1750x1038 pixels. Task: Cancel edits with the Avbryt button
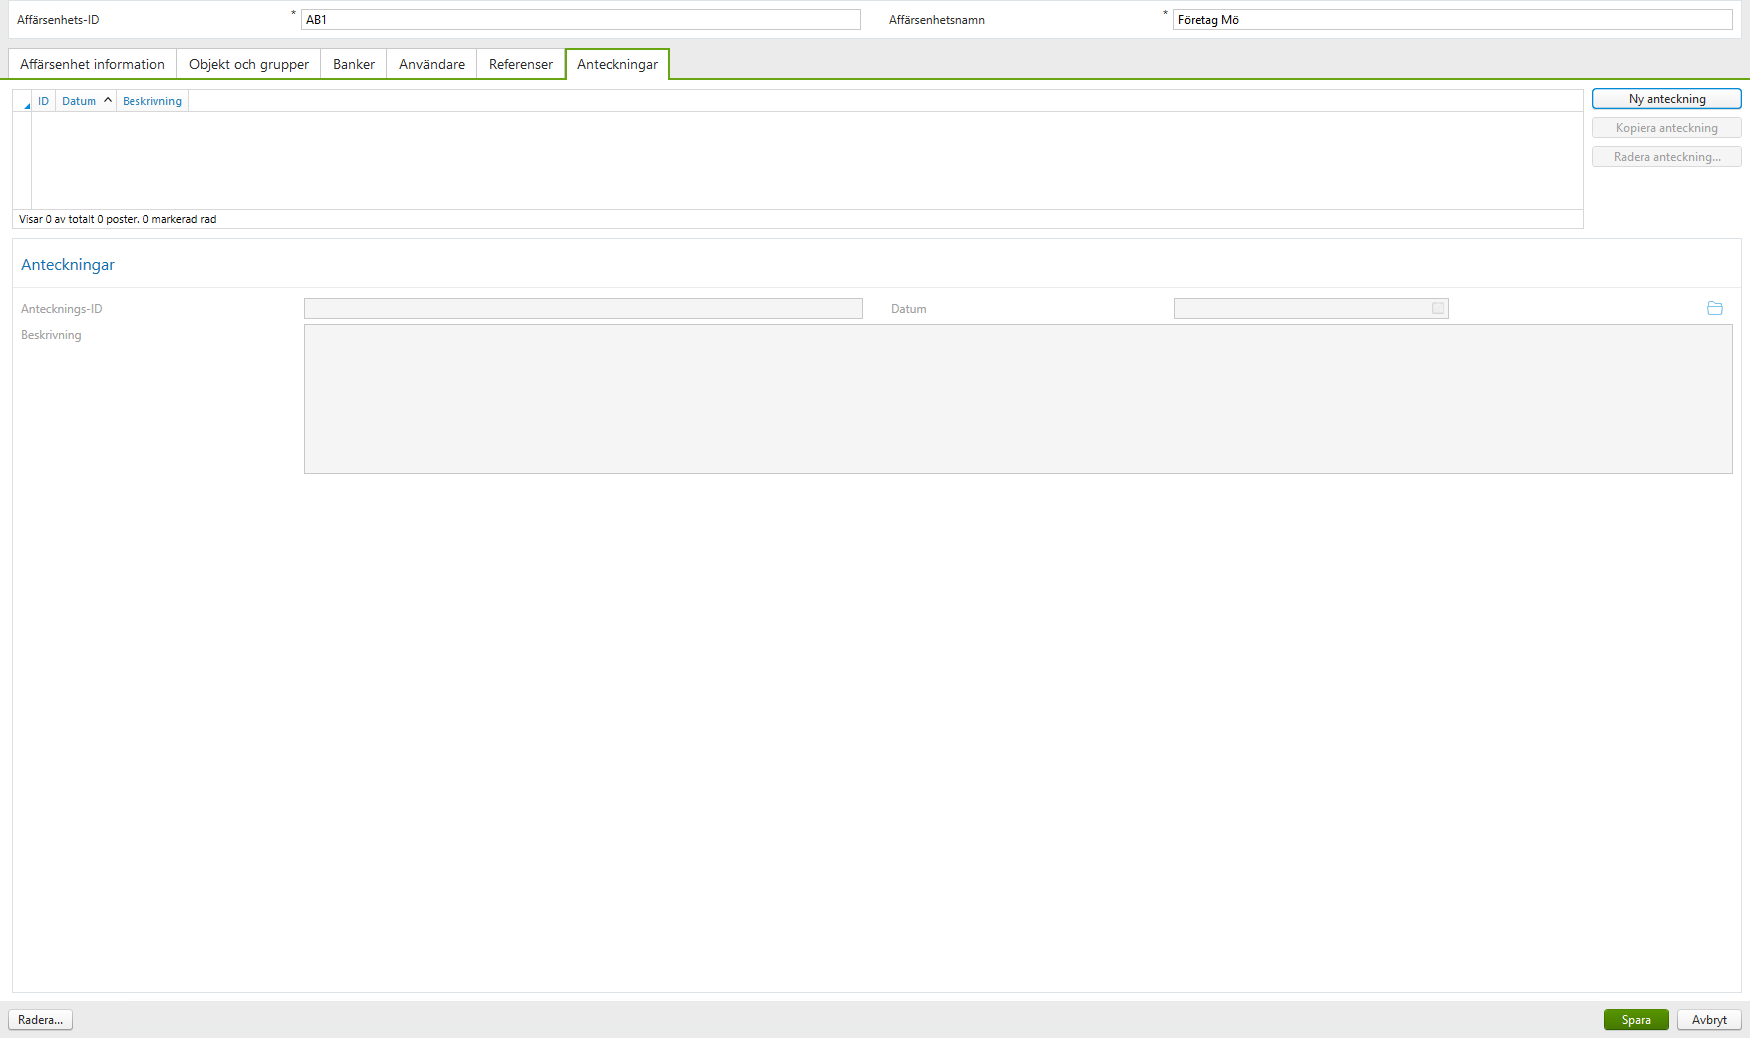1708,1019
